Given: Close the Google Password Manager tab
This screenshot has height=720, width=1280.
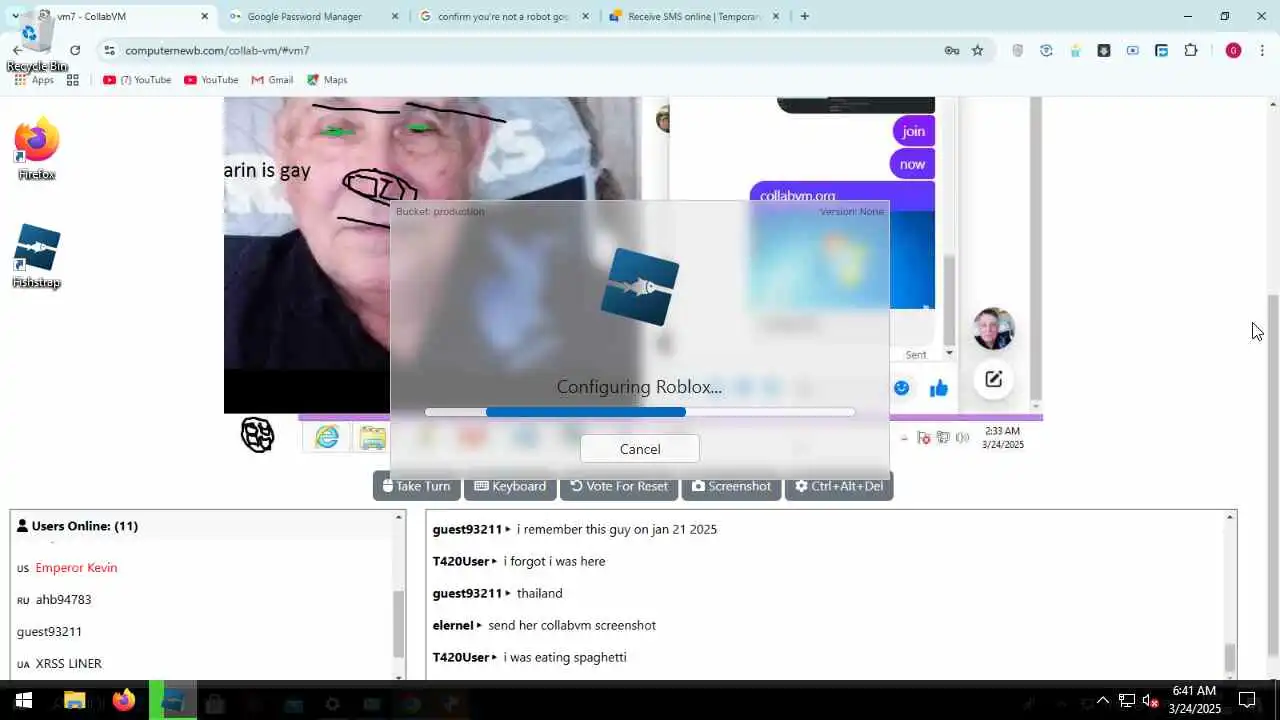Looking at the screenshot, I should point(394,16).
